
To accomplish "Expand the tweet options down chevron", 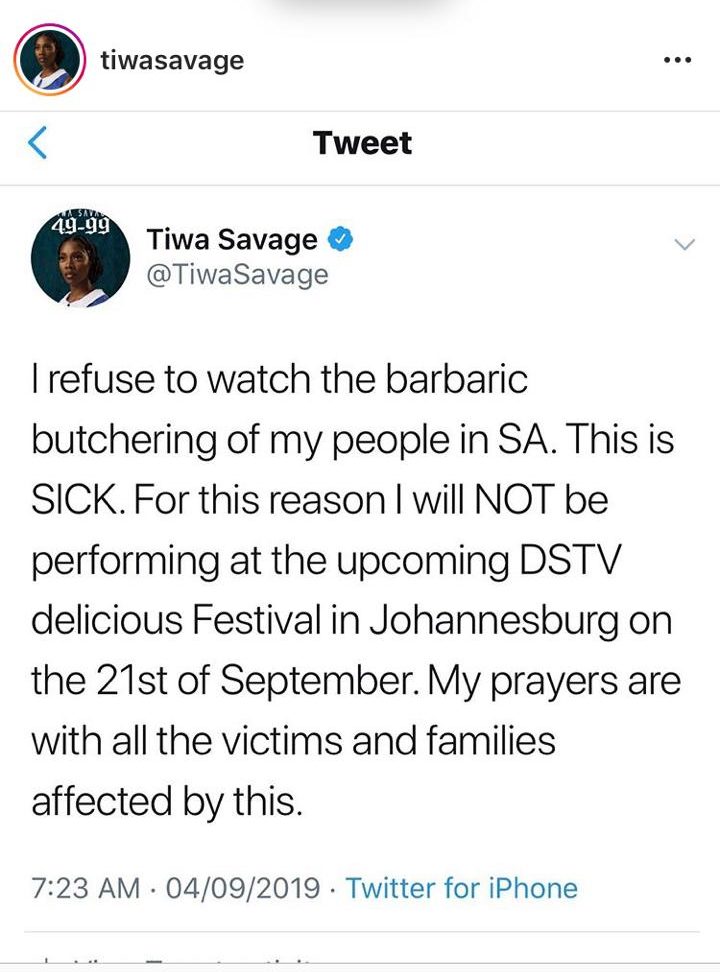I will [685, 244].
